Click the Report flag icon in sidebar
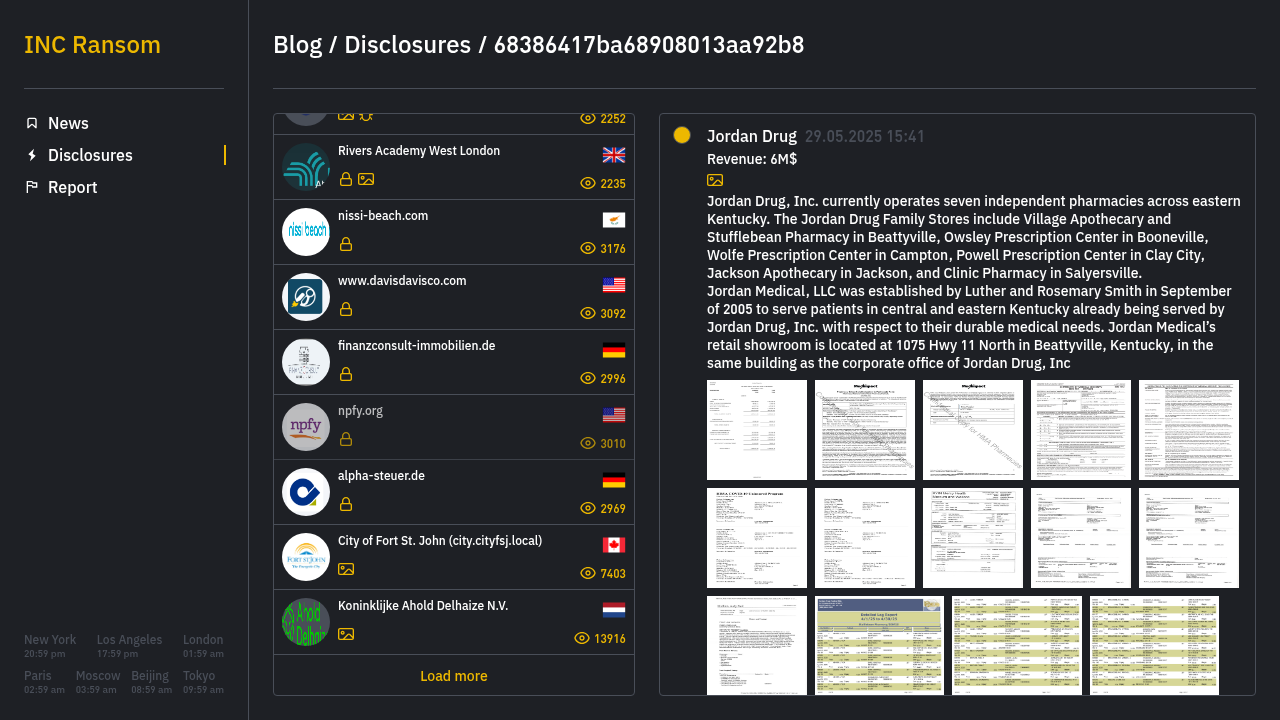 pos(32,187)
